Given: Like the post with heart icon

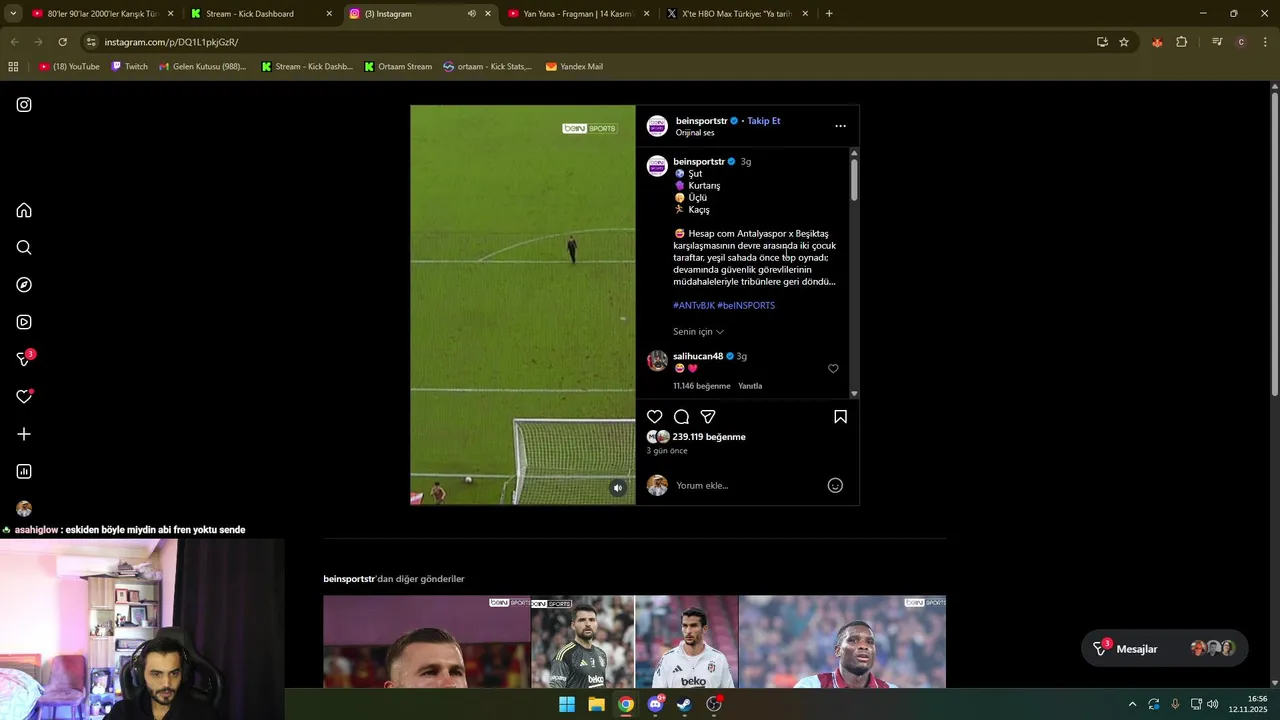Looking at the screenshot, I should (654, 416).
